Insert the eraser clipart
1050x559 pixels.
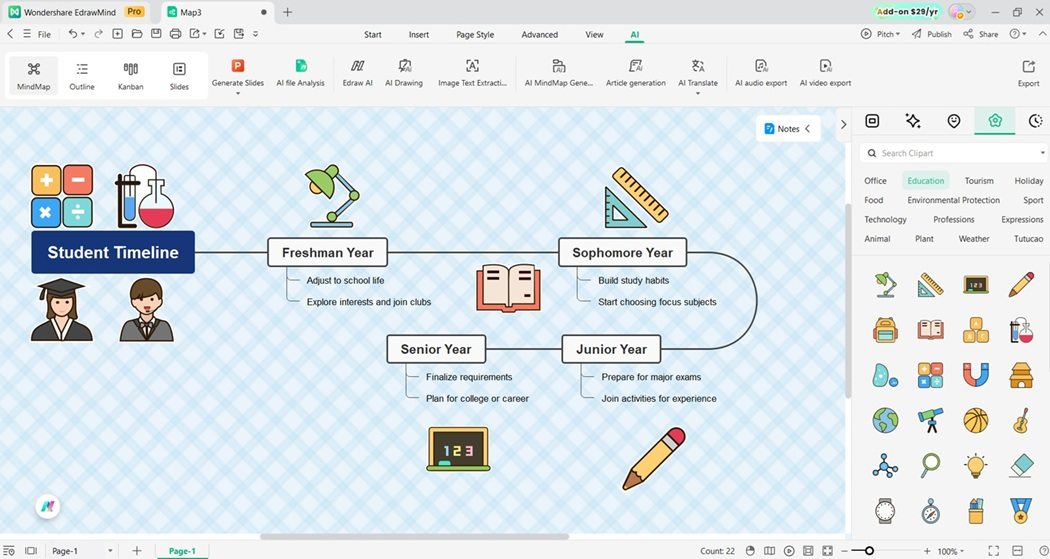pos(1021,465)
